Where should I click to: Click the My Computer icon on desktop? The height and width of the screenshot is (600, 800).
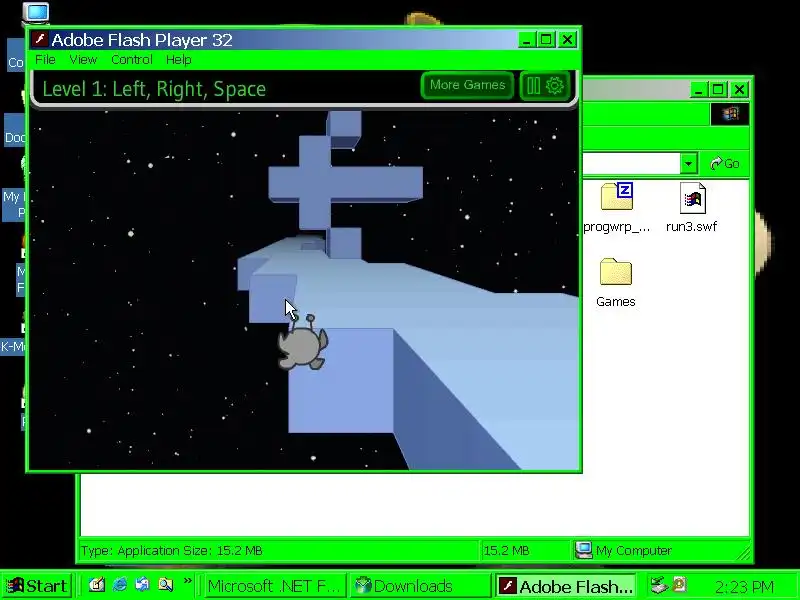[36, 13]
